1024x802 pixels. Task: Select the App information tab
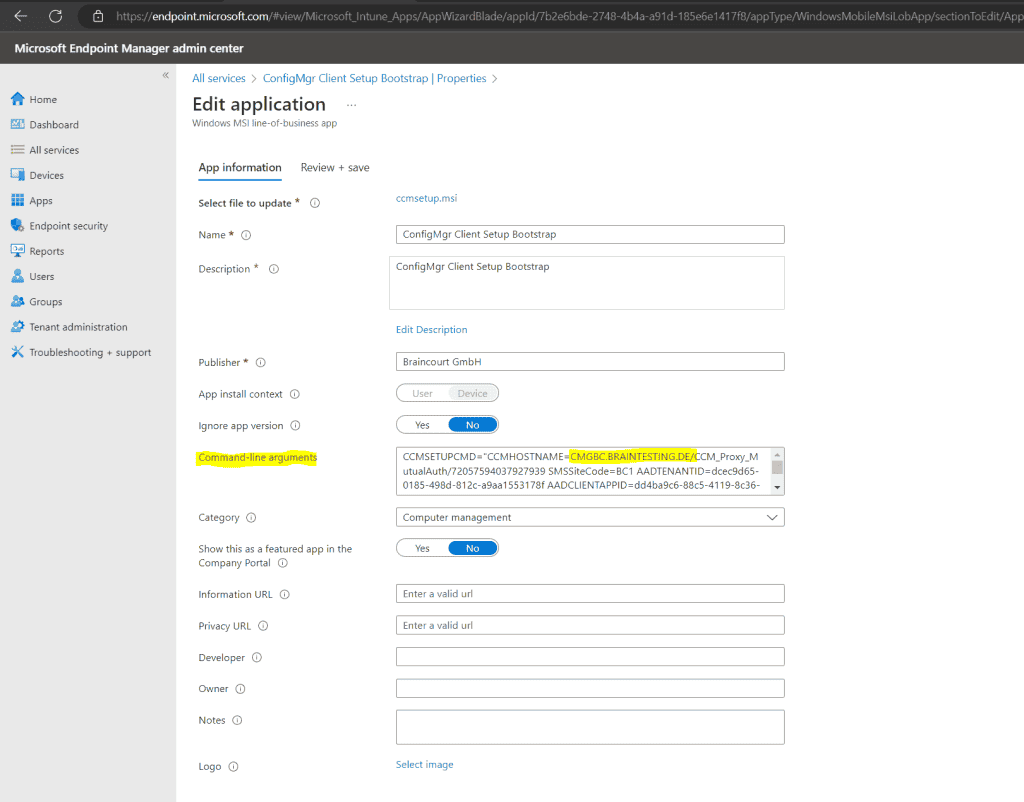point(240,167)
